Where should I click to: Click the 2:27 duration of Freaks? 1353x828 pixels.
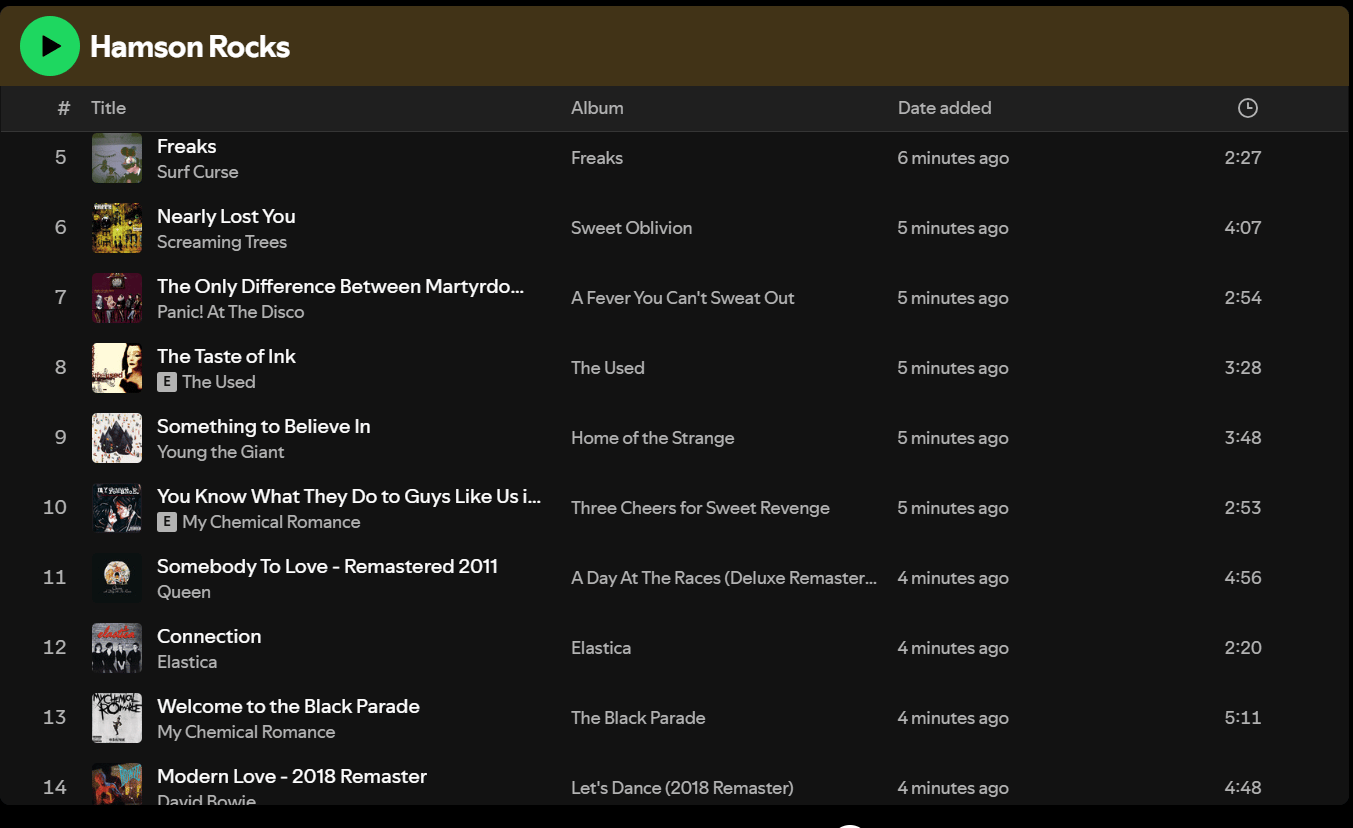click(x=1243, y=158)
